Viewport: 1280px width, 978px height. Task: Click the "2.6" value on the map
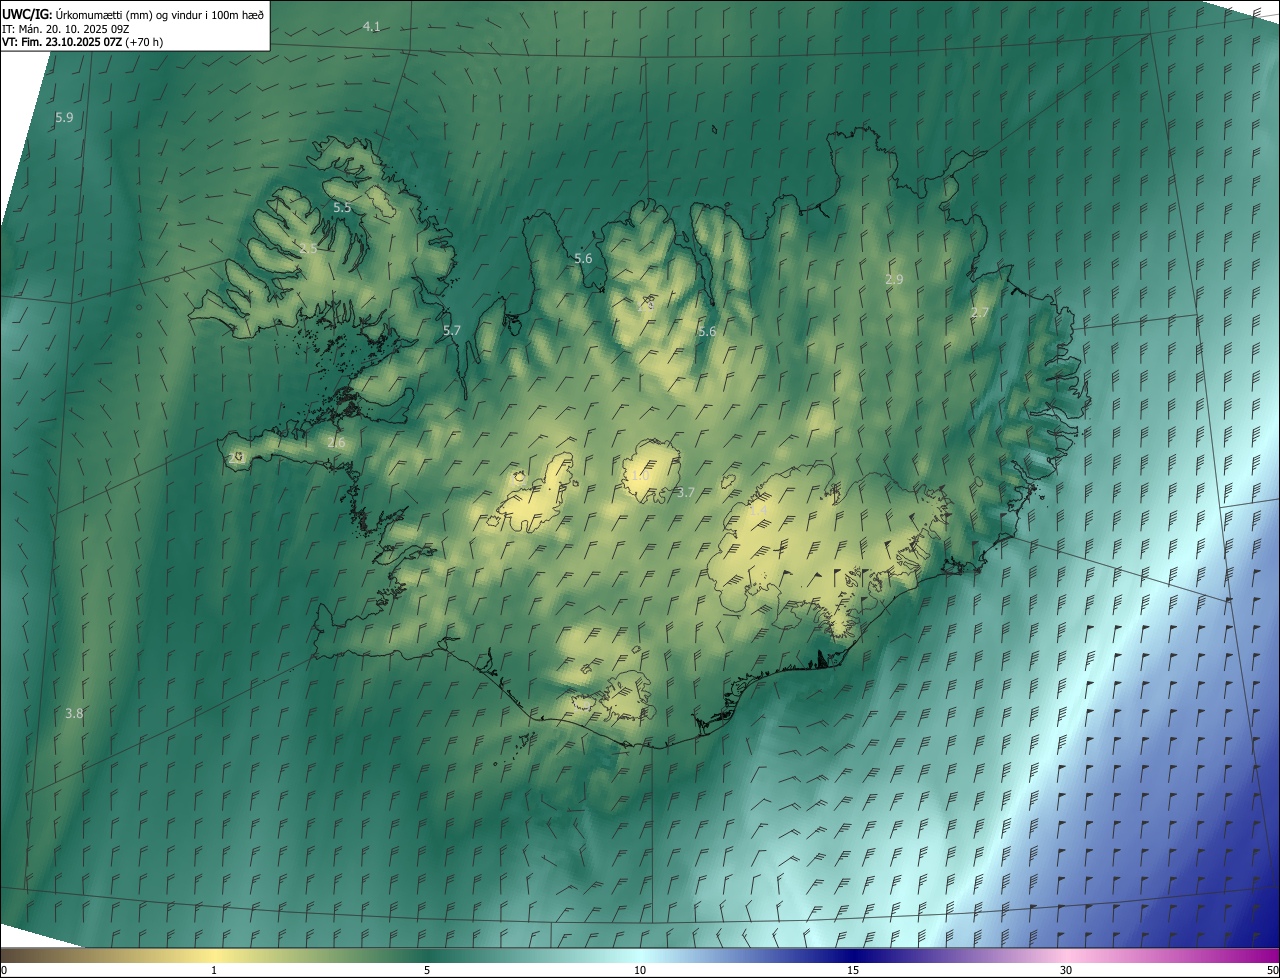(x=336, y=443)
